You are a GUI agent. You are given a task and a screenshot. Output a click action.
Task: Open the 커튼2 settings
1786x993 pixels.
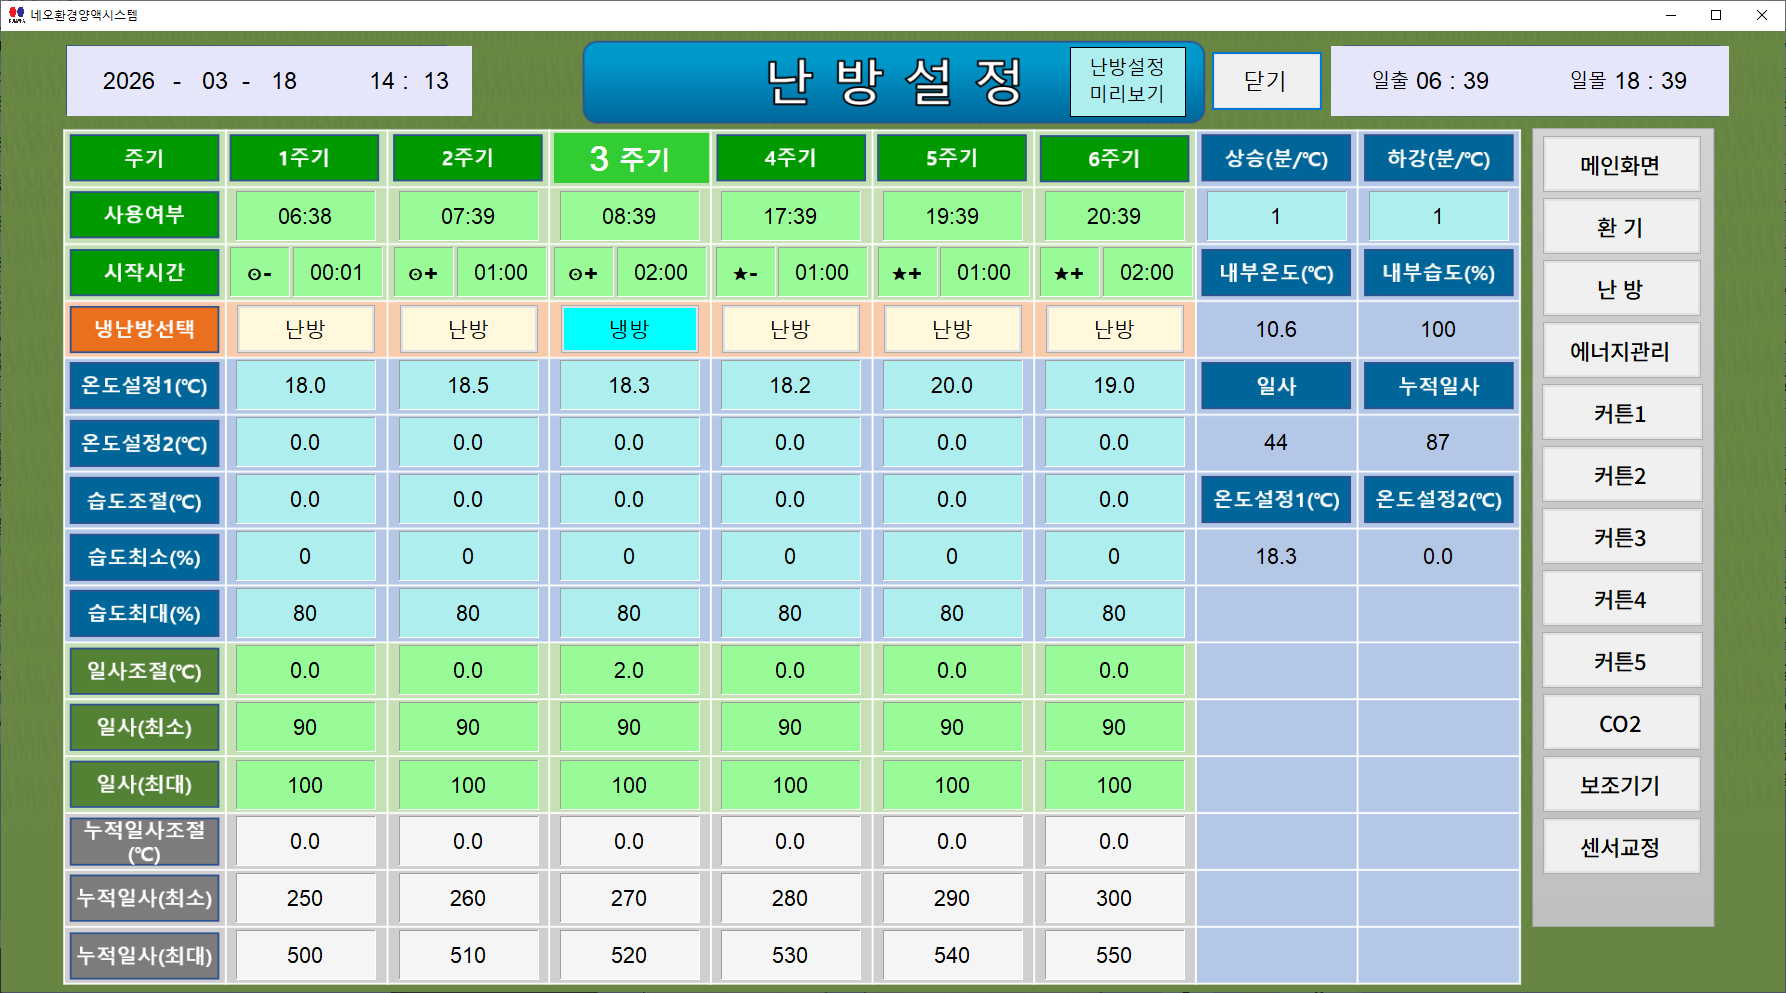coord(1621,475)
